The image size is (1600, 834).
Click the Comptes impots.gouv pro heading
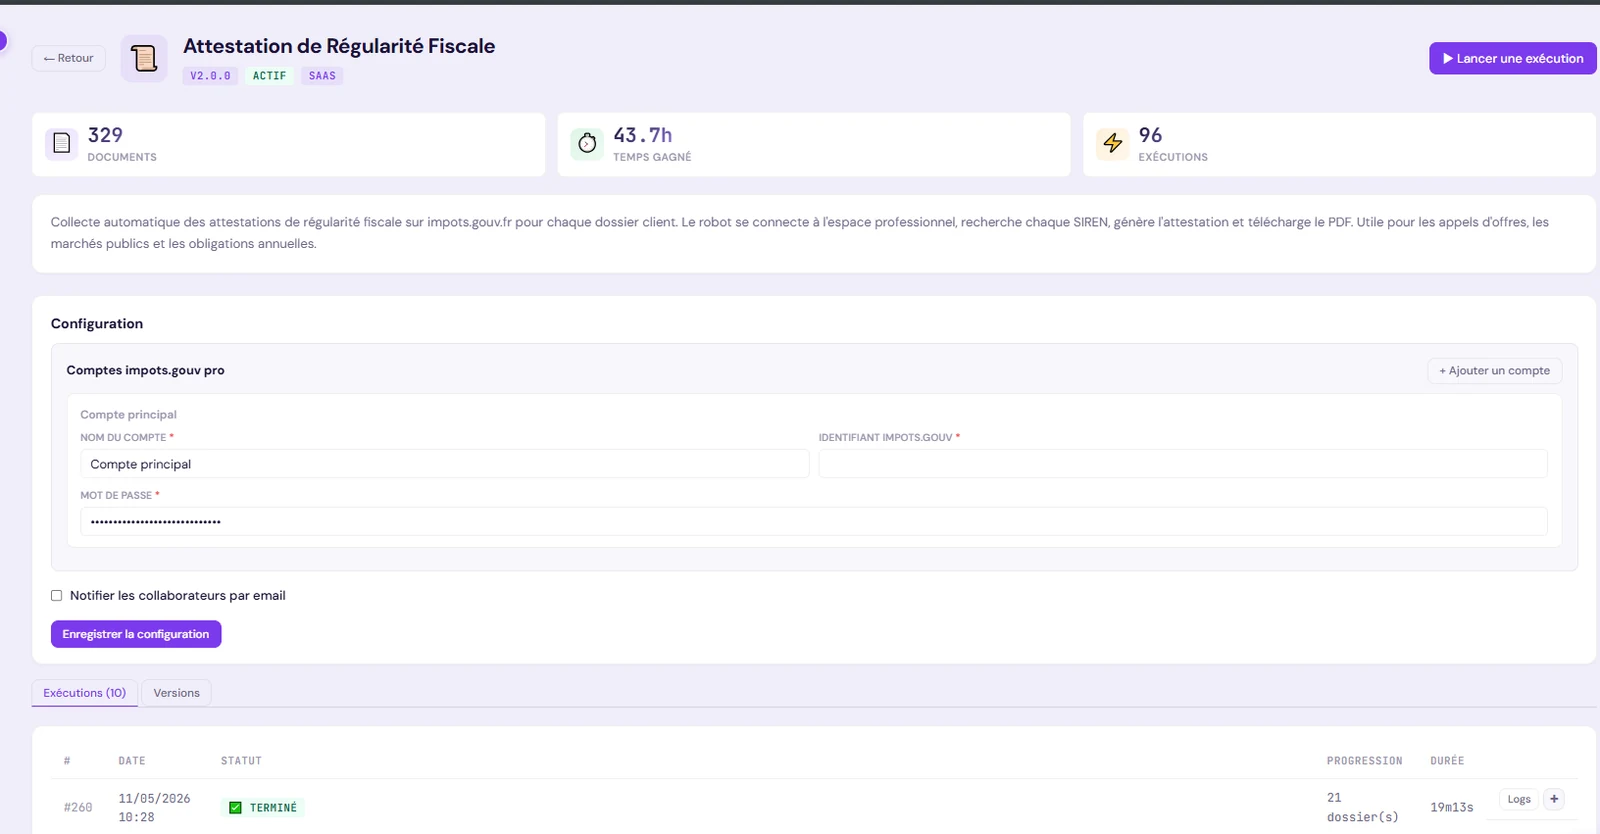pos(145,370)
